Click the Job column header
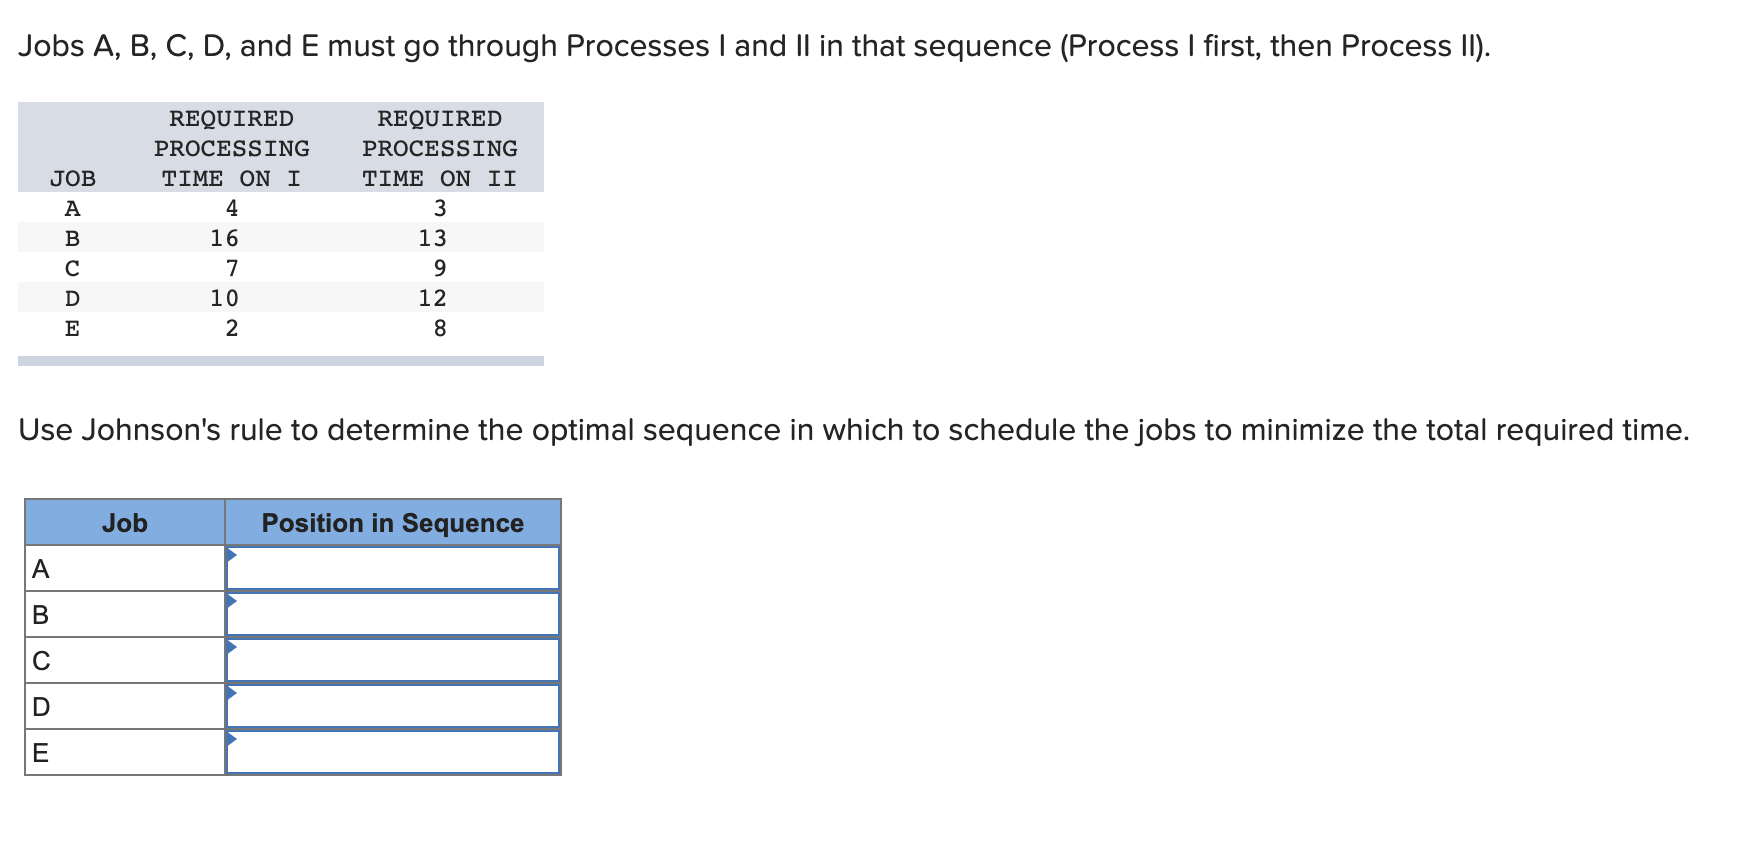The width and height of the screenshot is (1760, 846). point(123,522)
